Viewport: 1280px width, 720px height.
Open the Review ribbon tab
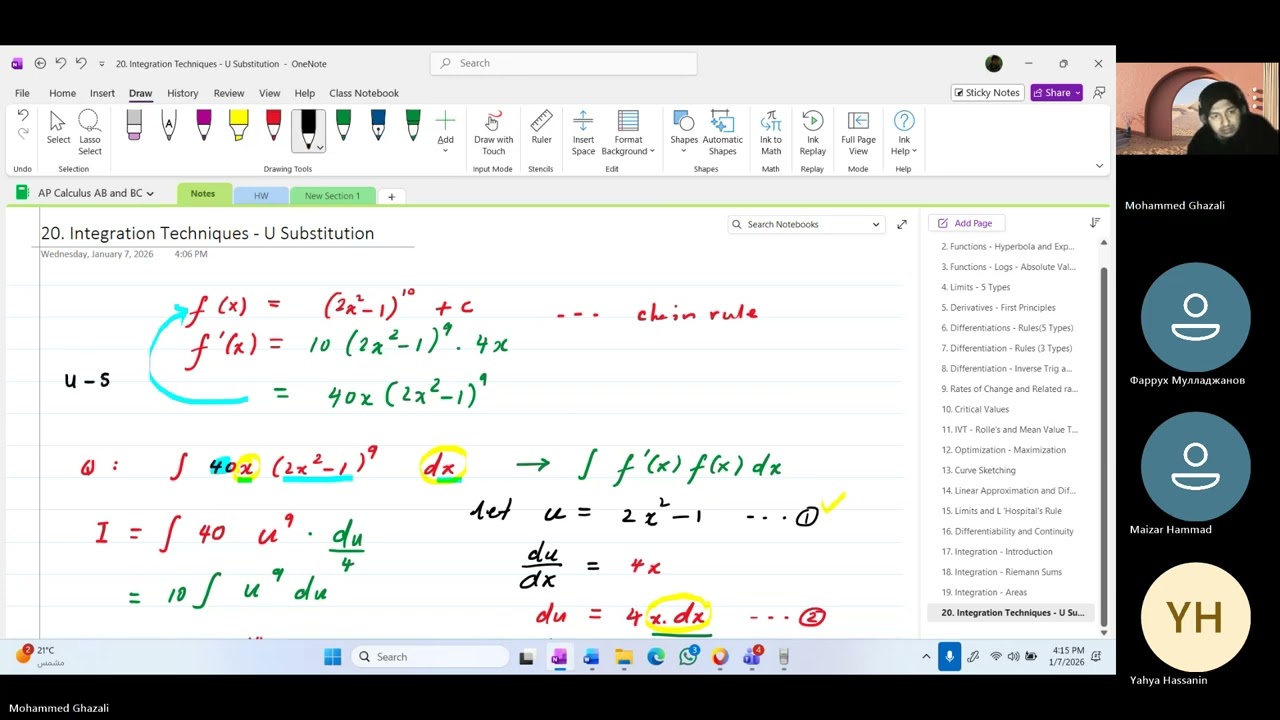coord(228,93)
